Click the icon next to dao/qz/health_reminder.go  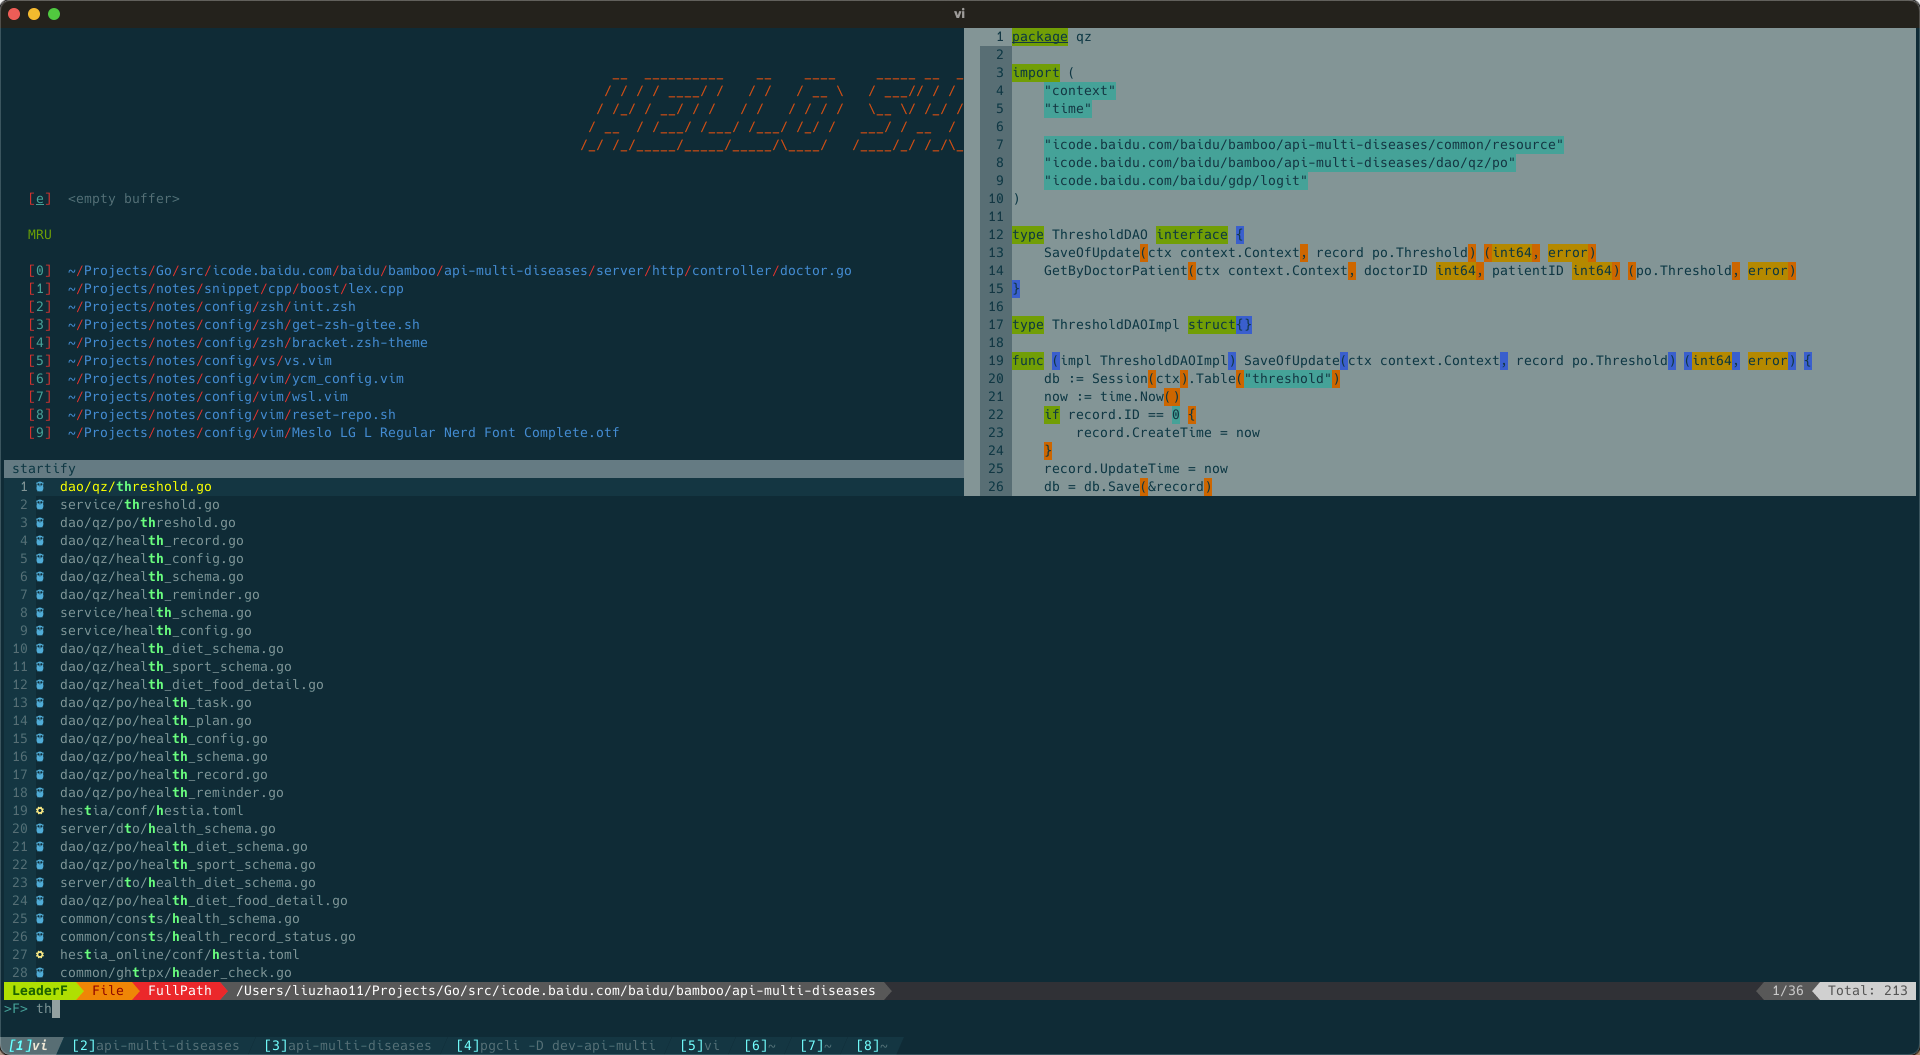40,595
